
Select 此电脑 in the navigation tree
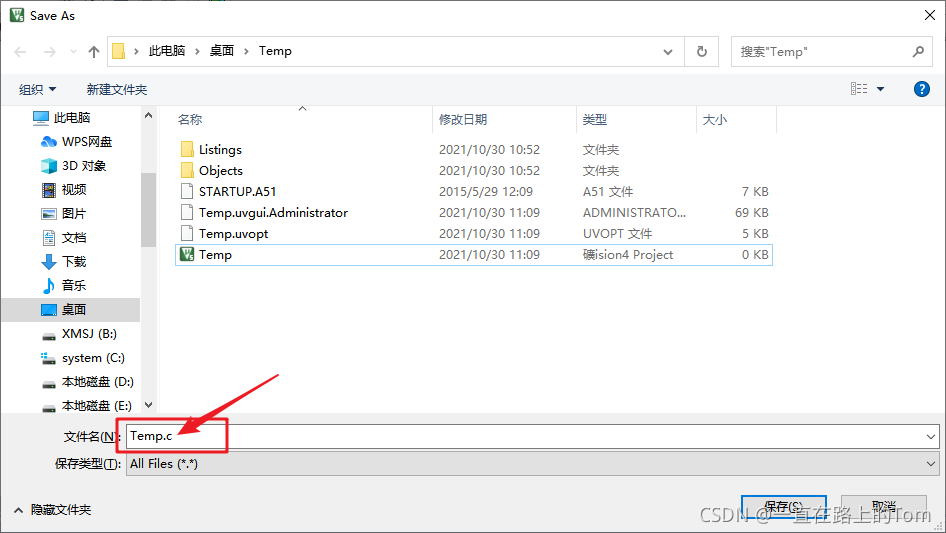[x=61, y=118]
